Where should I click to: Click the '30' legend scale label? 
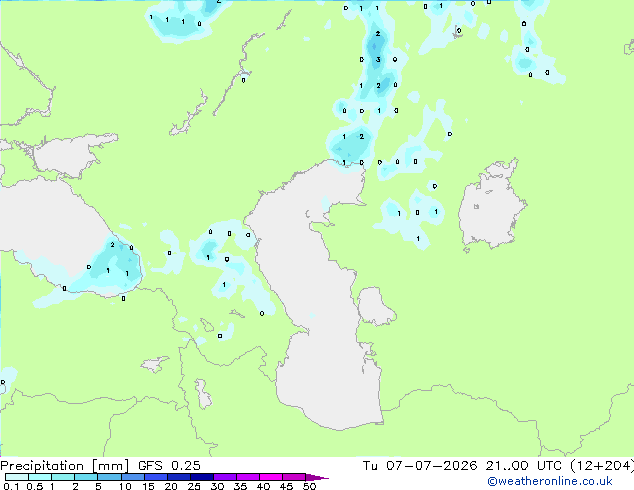point(217,486)
